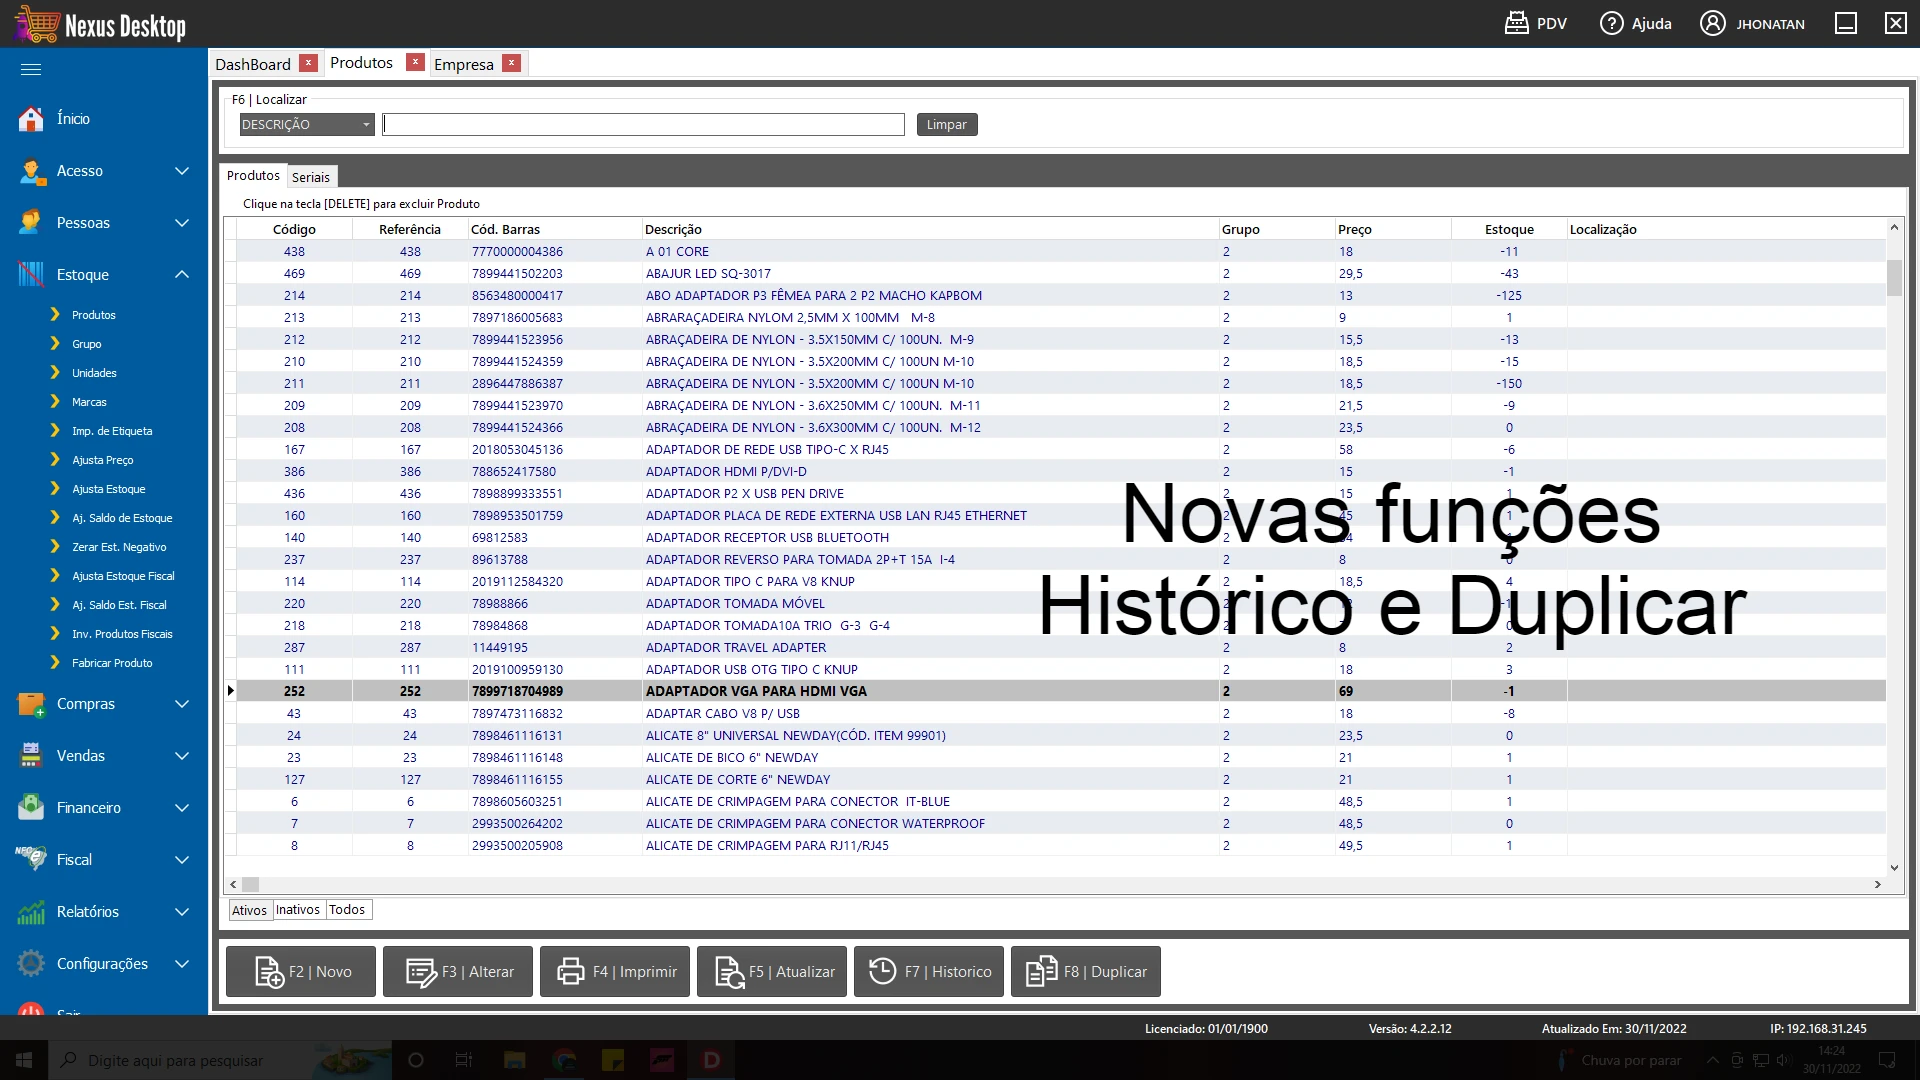Open the Ajuda help section
This screenshot has height=1080, width=1920.
click(1635, 23)
